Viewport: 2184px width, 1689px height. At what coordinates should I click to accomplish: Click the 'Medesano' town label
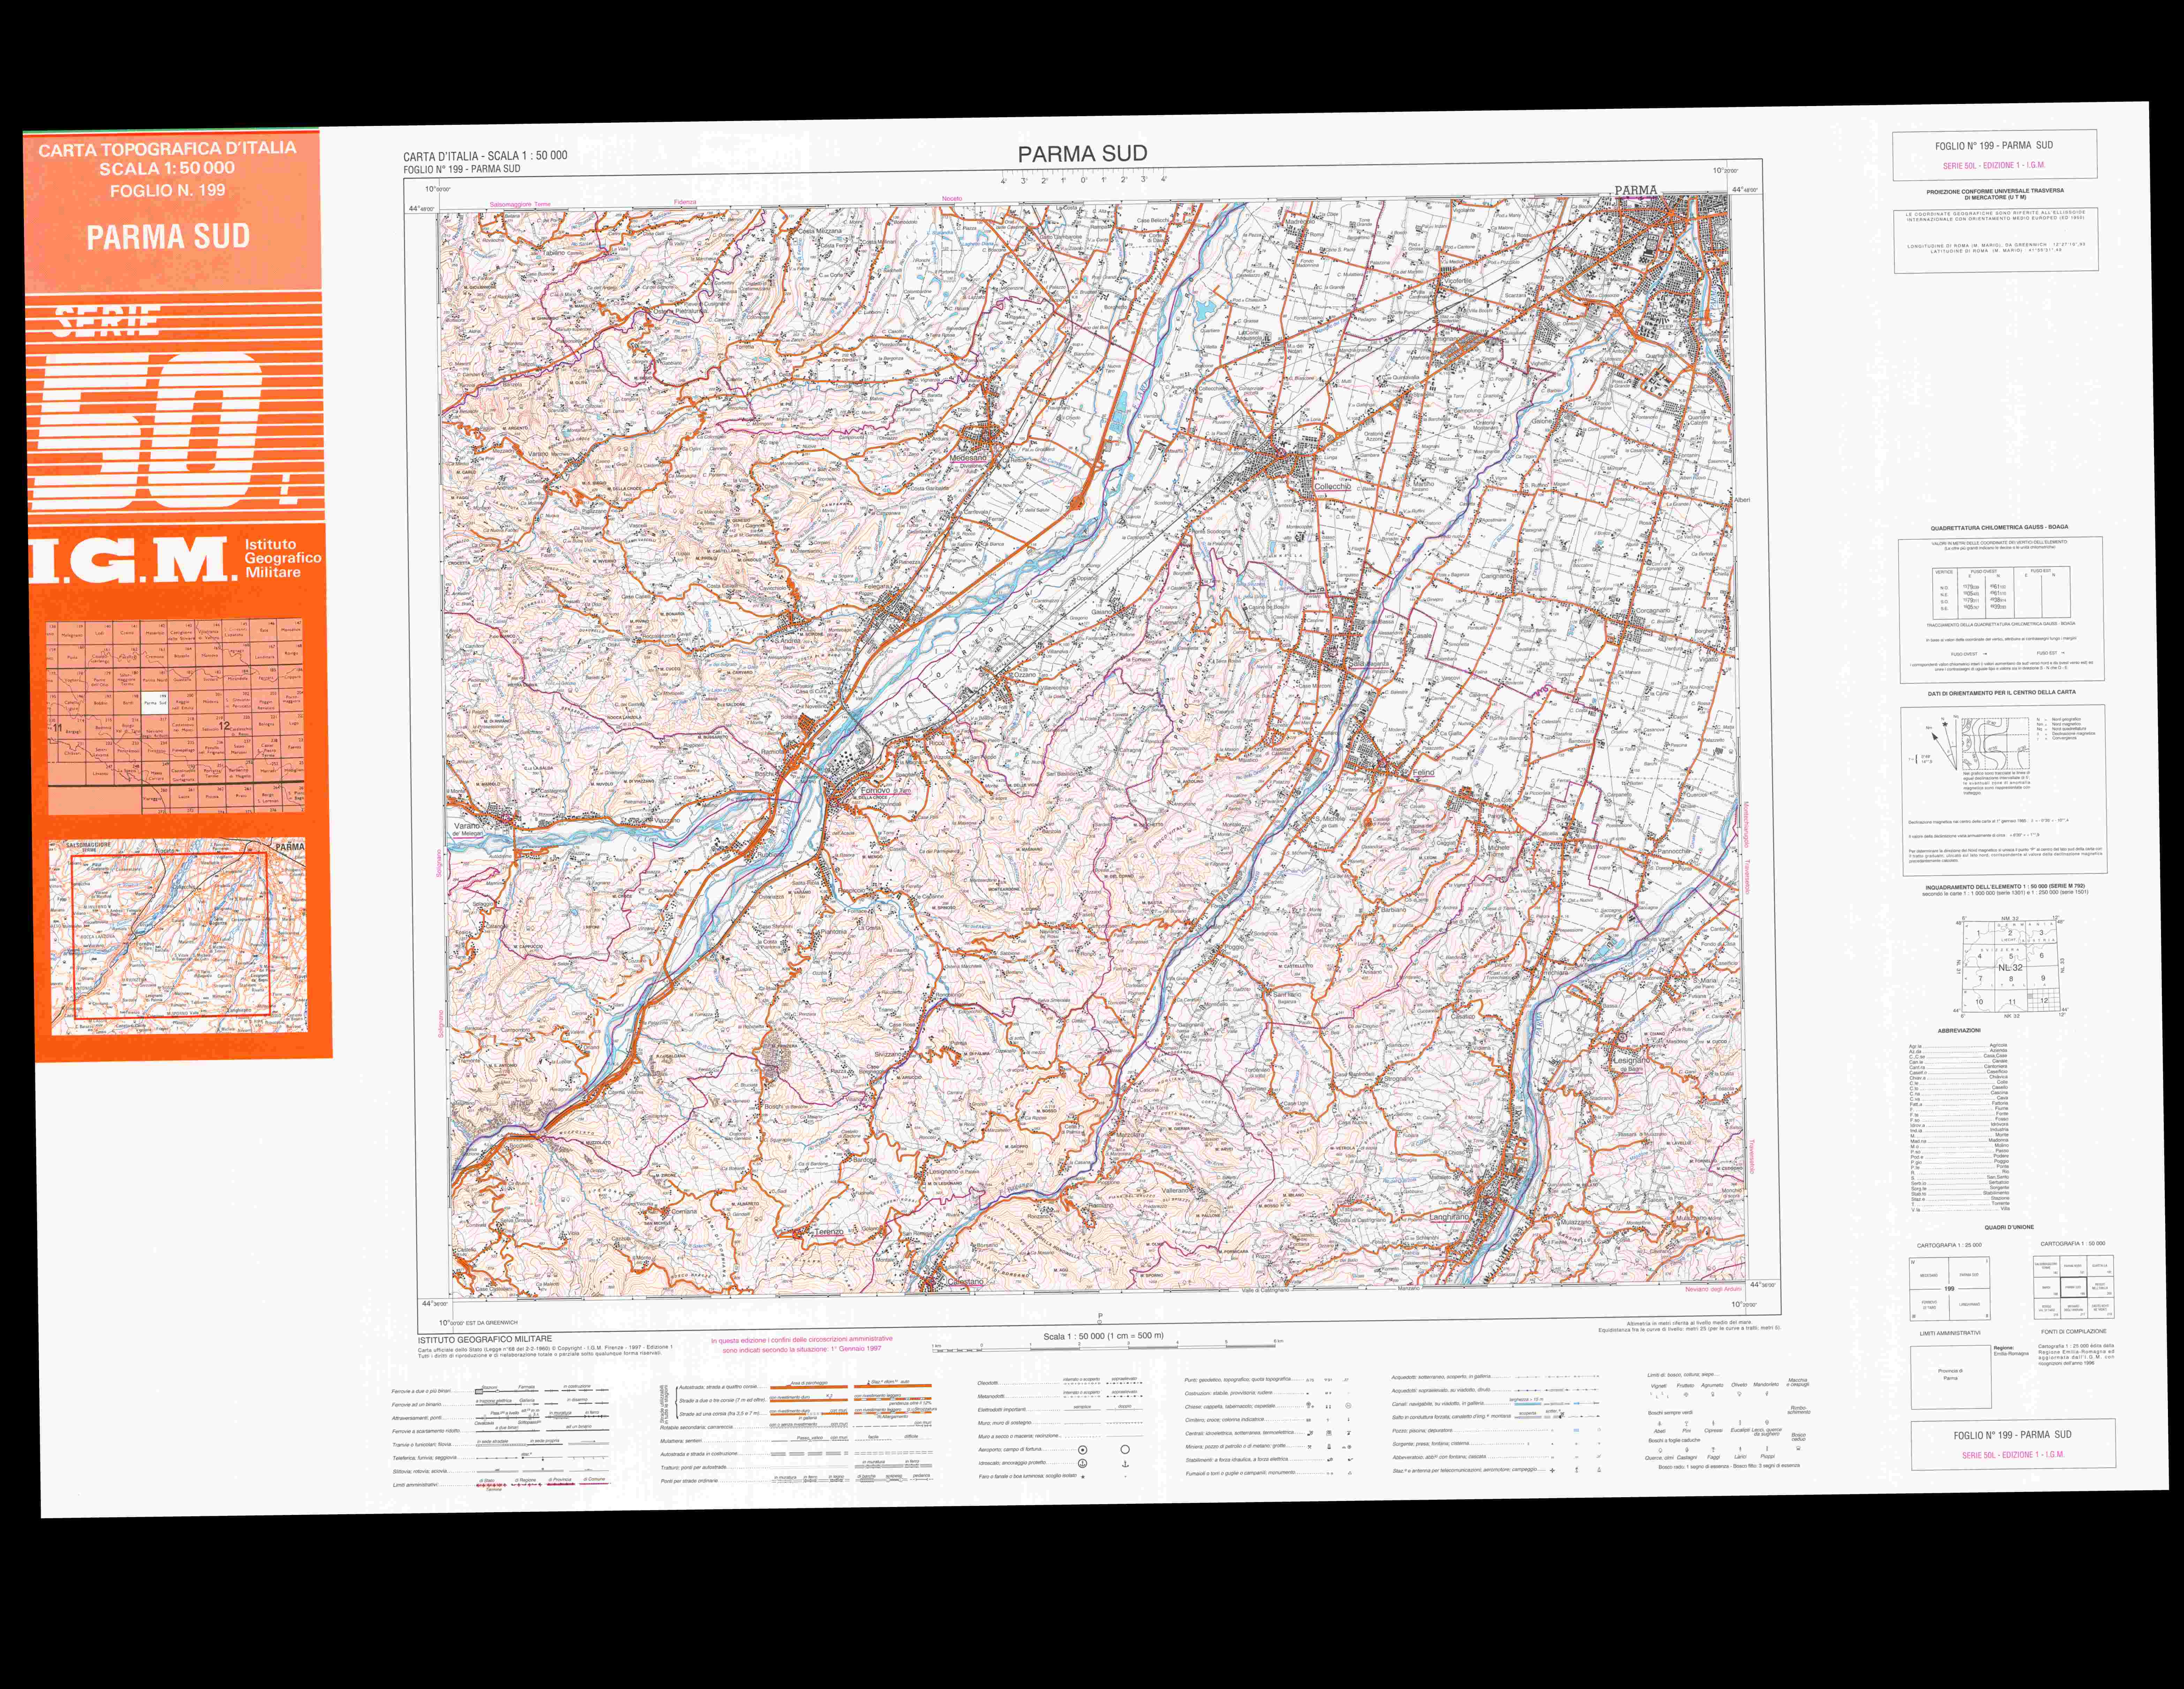968,458
